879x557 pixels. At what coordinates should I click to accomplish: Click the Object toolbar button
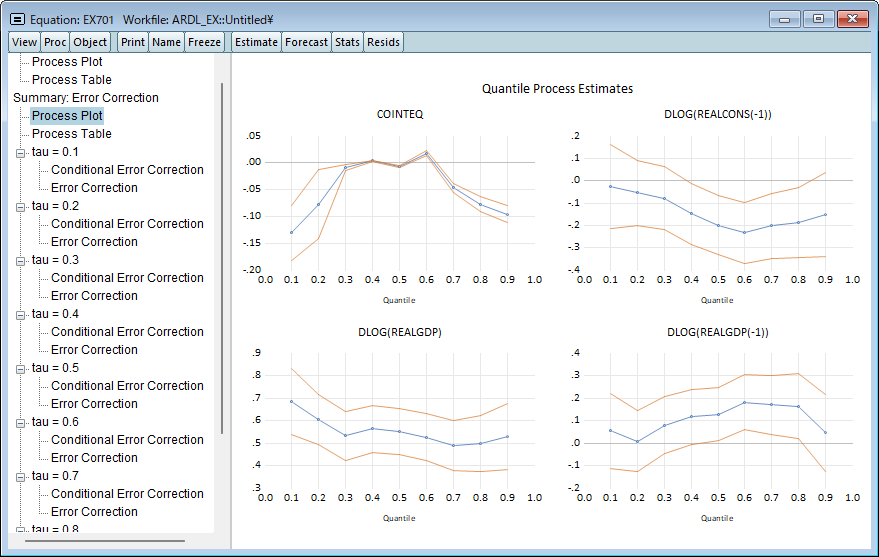pyautogui.click(x=90, y=42)
